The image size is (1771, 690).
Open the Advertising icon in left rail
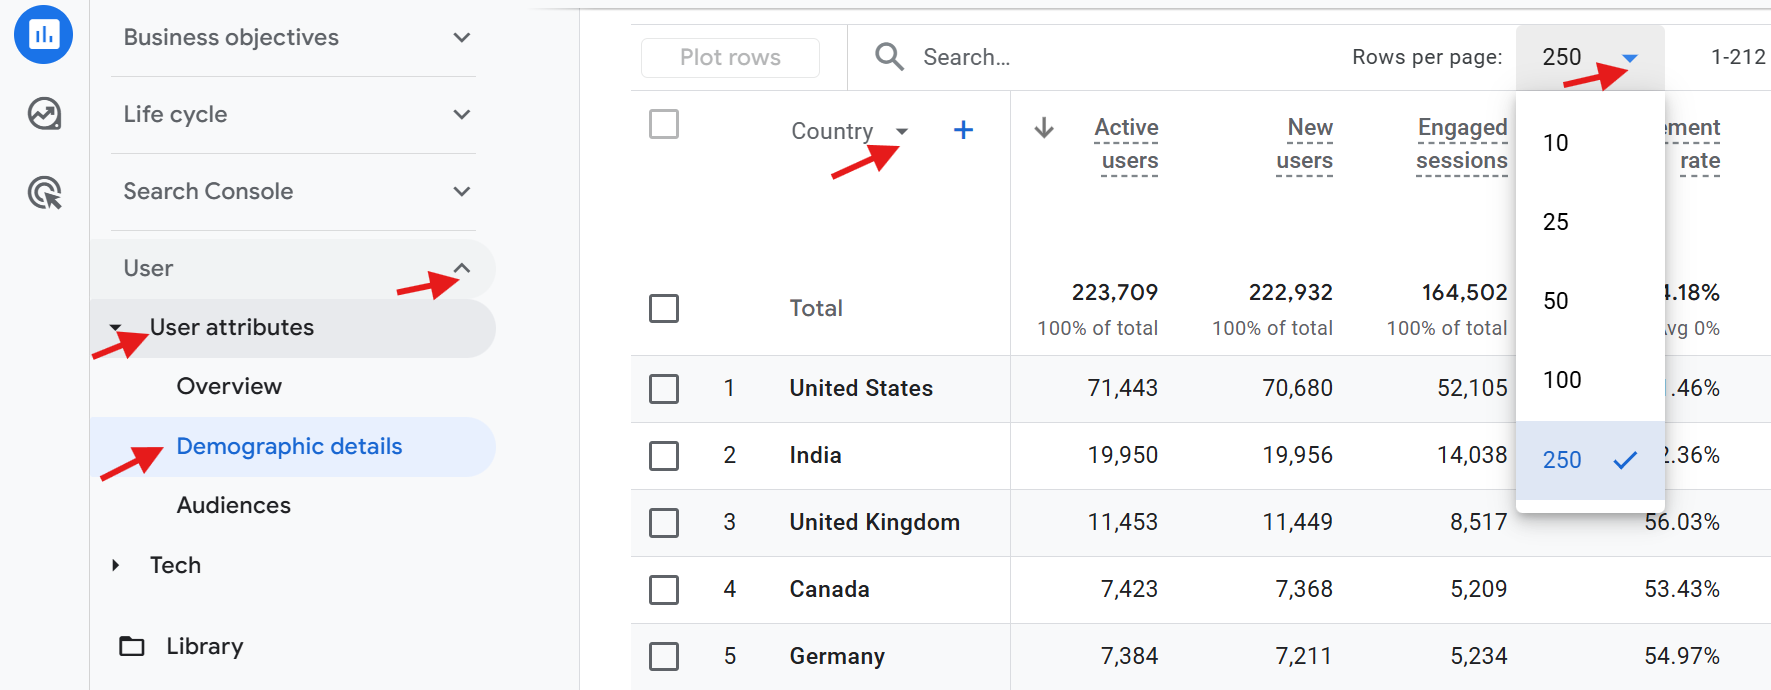pyautogui.click(x=44, y=192)
